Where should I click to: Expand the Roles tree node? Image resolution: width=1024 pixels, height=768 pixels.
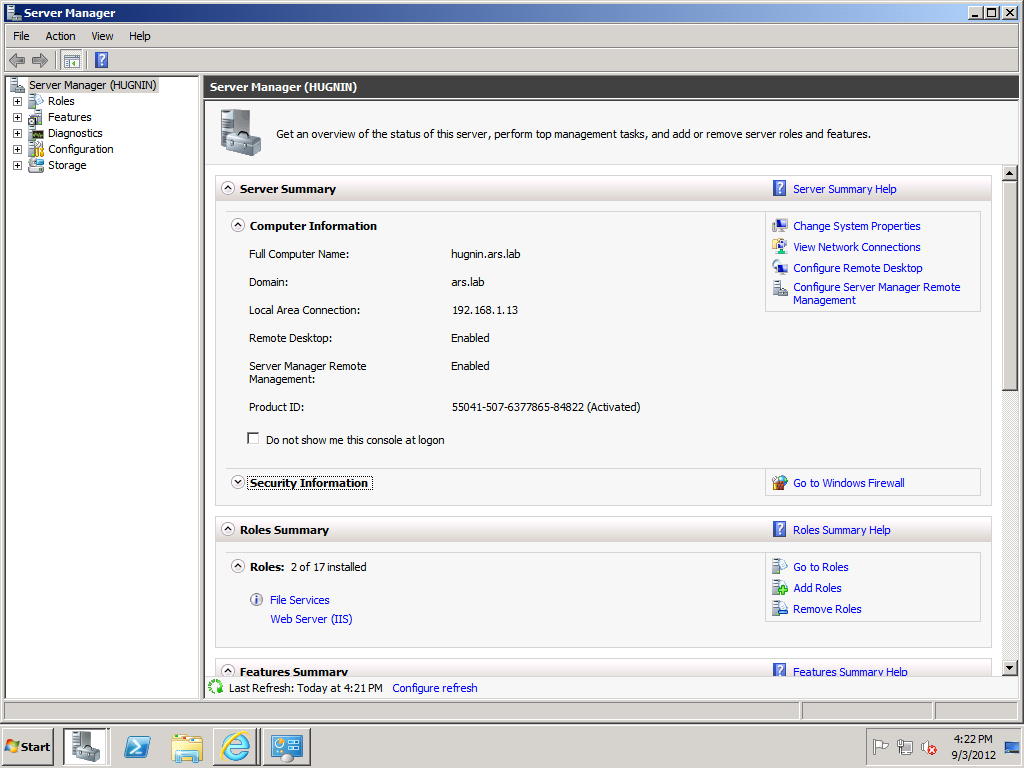(18, 101)
